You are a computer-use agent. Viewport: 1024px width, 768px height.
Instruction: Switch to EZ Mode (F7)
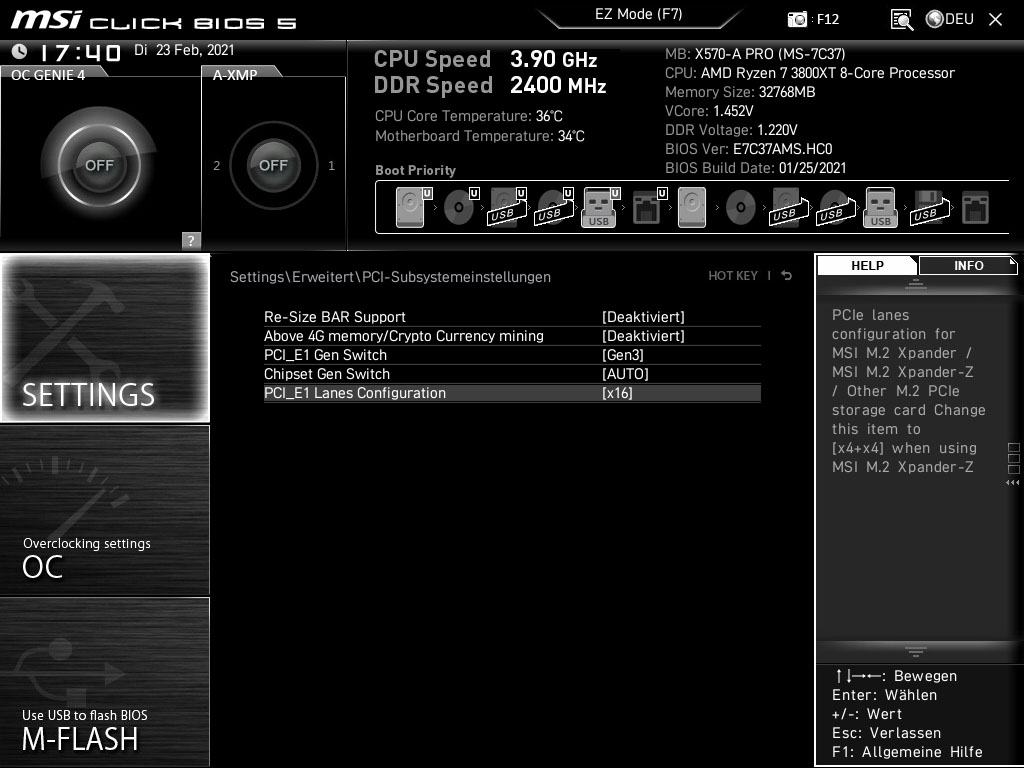click(639, 14)
